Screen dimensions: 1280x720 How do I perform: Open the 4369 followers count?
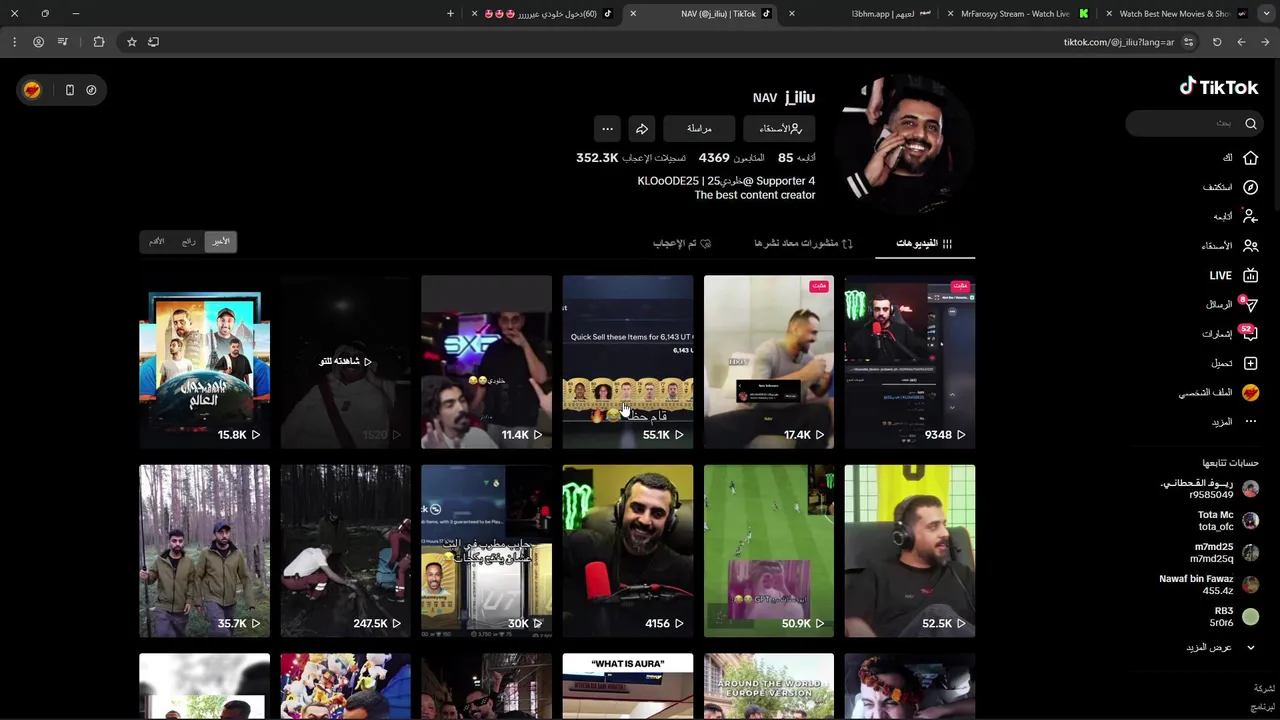(731, 158)
